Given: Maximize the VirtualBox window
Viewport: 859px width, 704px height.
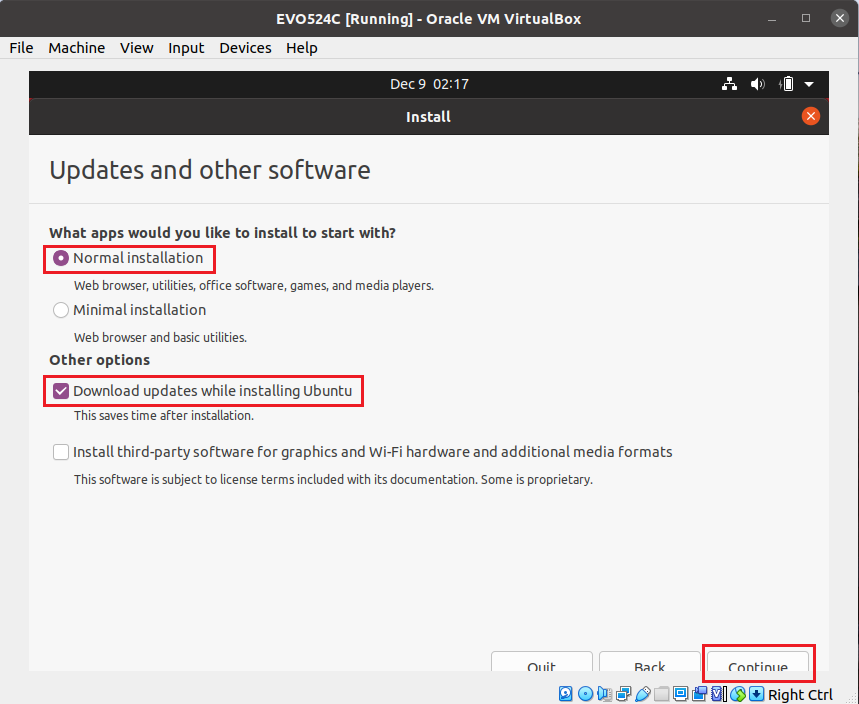Looking at the screenshot, I should point(806,18).
